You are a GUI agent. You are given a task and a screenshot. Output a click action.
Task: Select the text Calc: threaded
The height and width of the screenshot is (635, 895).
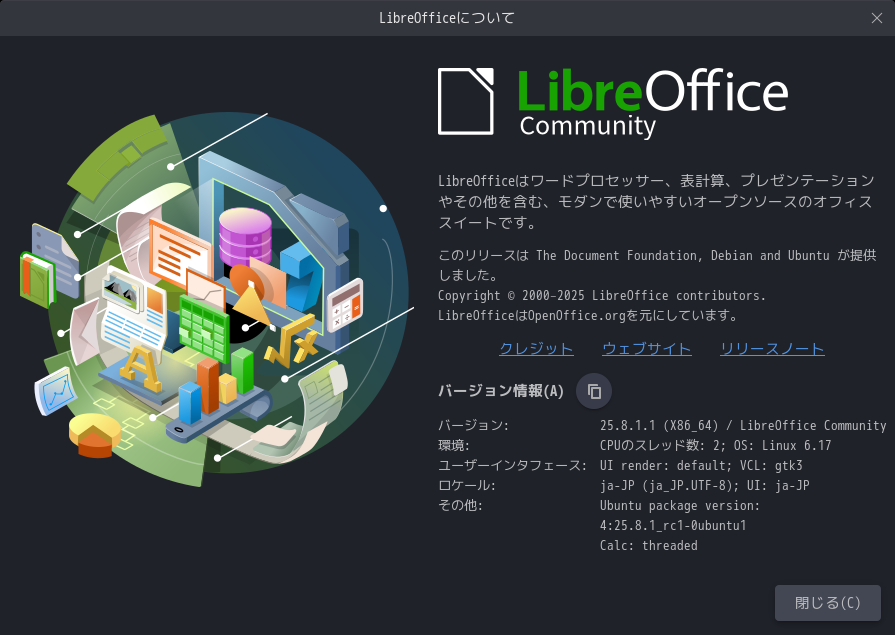(x=648, y=545)
